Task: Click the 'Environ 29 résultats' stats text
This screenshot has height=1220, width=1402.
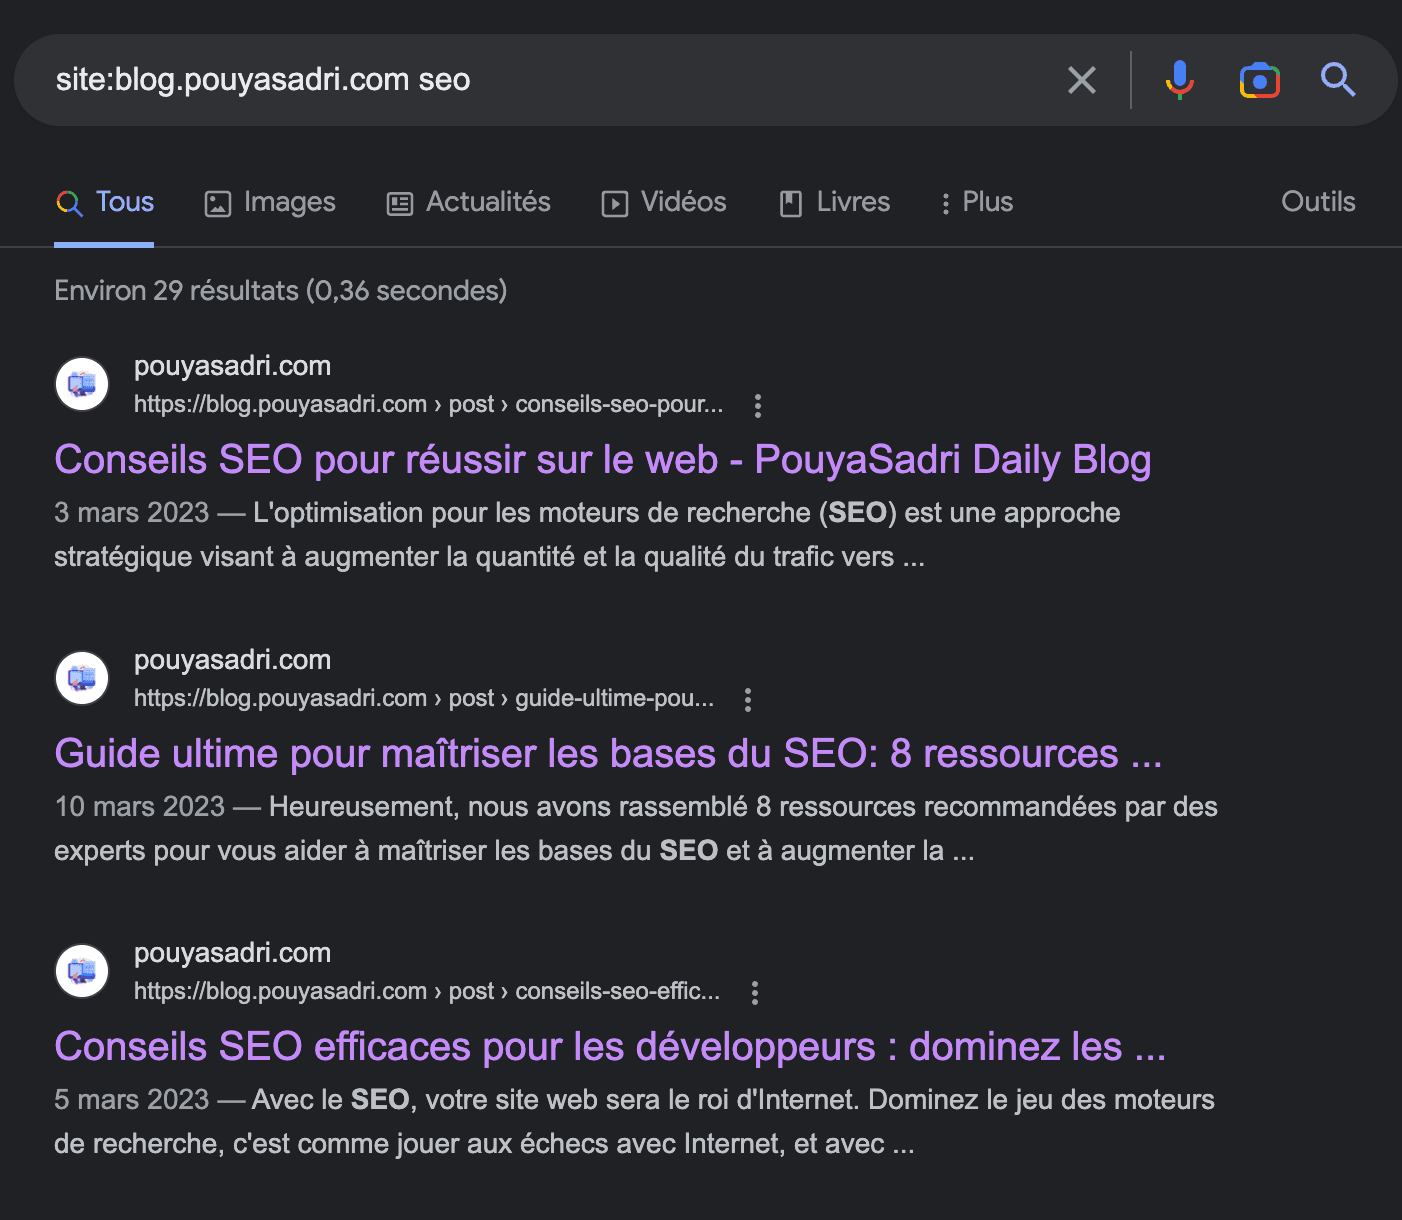Action: [x=280, y=291]
